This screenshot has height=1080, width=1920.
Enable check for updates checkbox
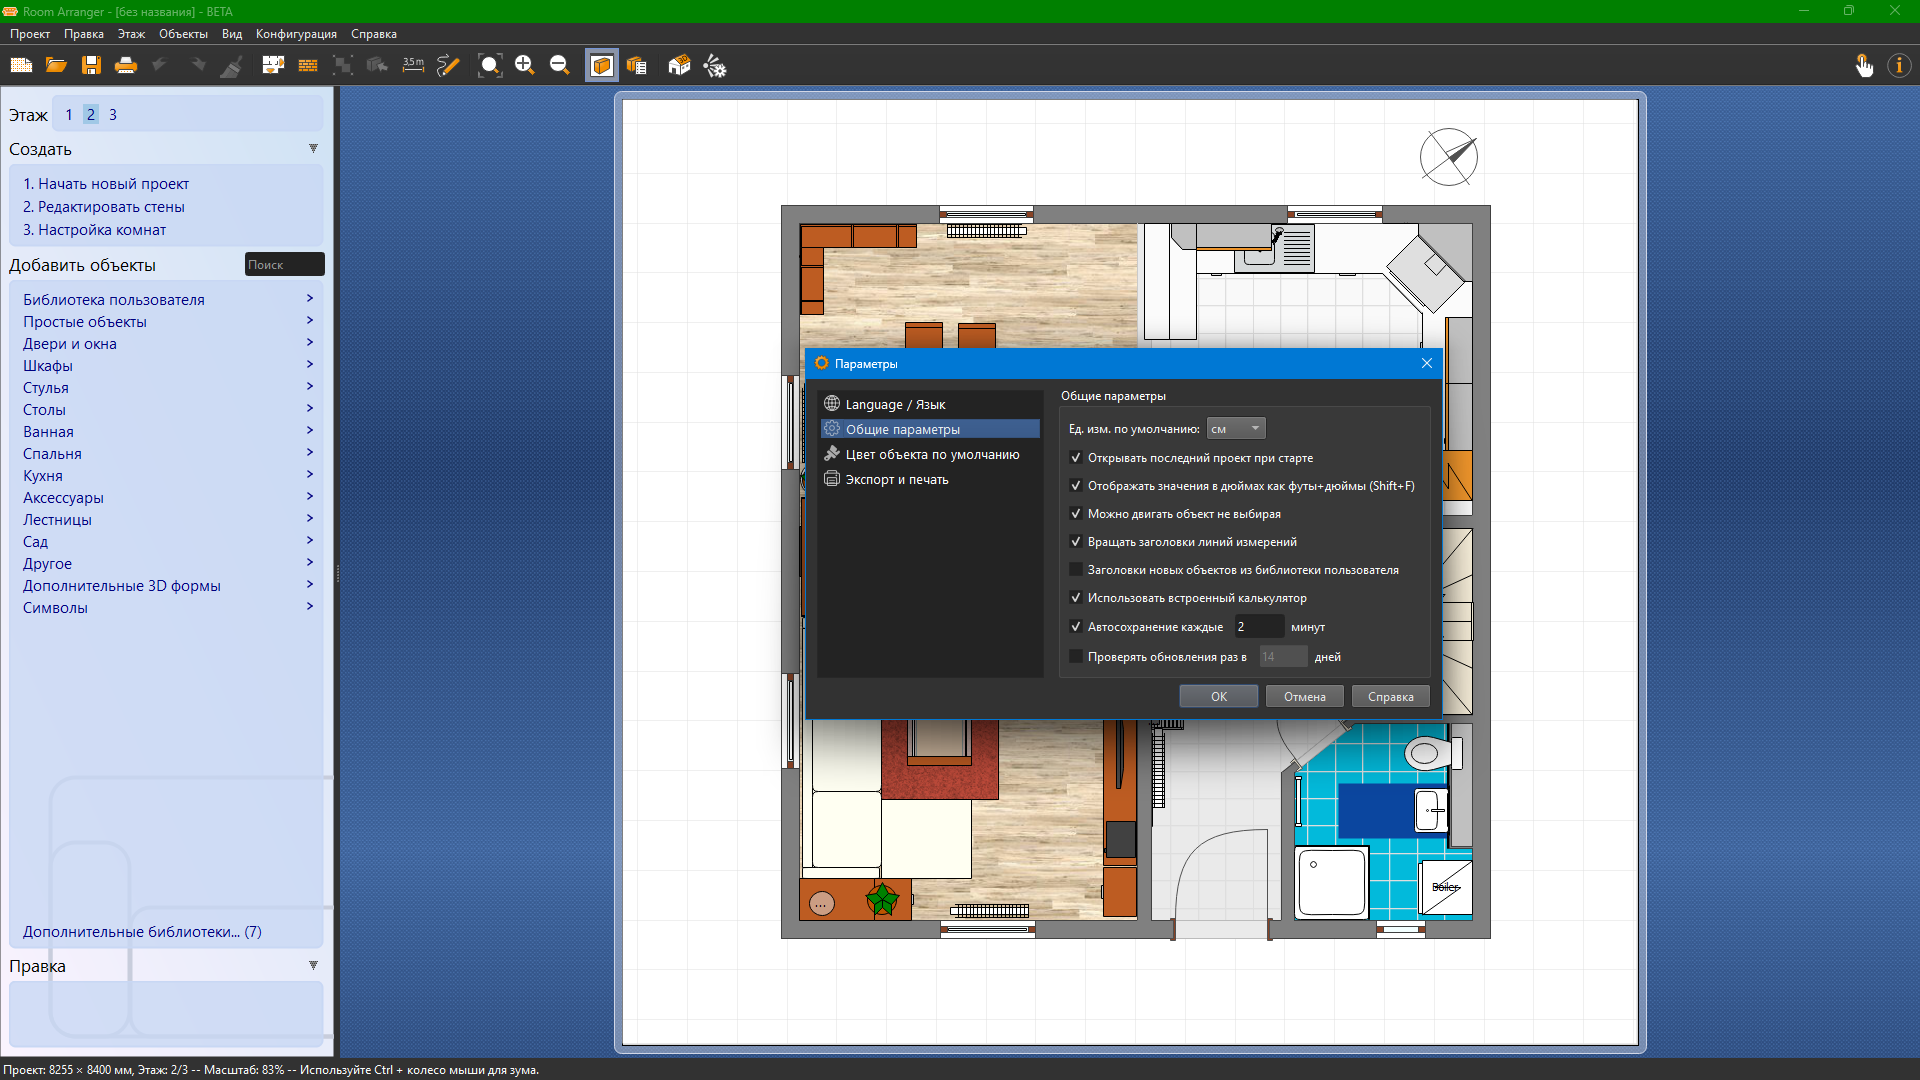click(x=1076, y=657)
